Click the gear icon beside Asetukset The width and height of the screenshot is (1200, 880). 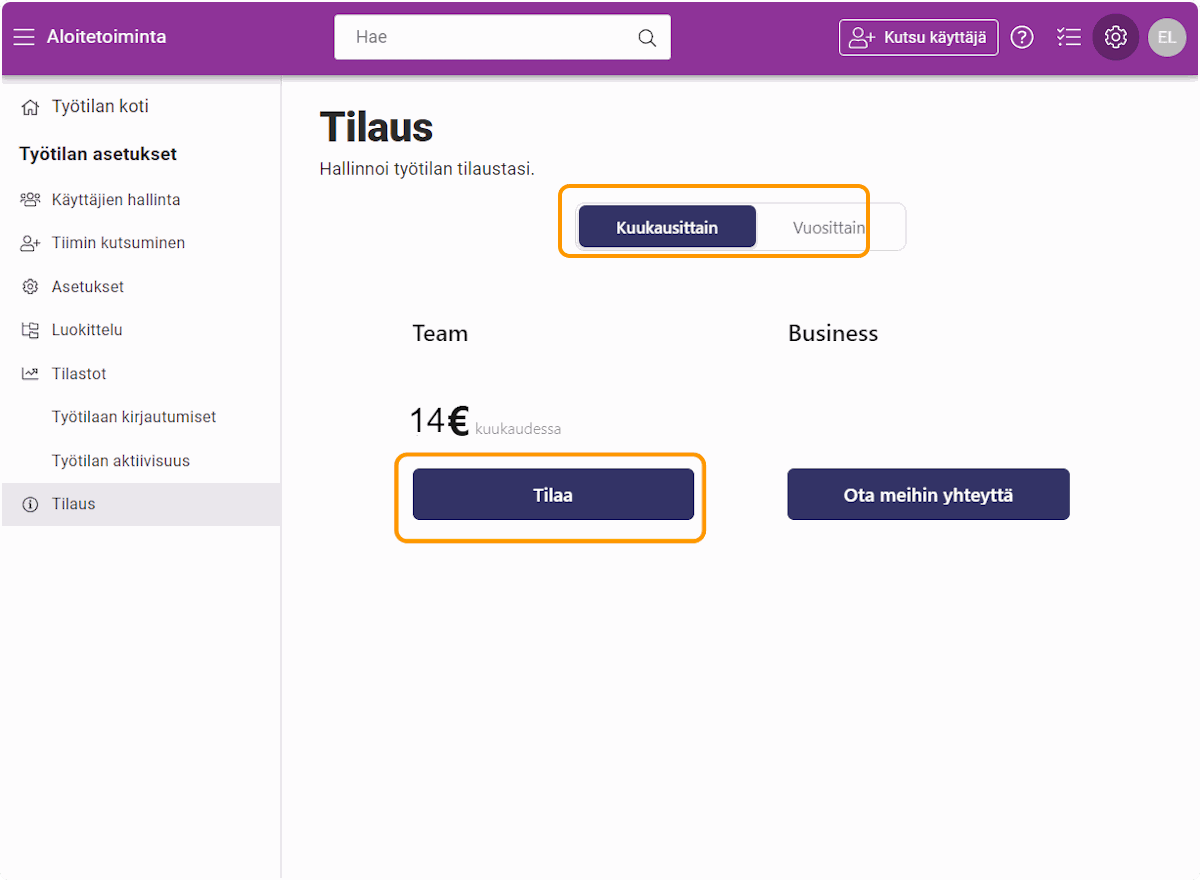[31, 287]
